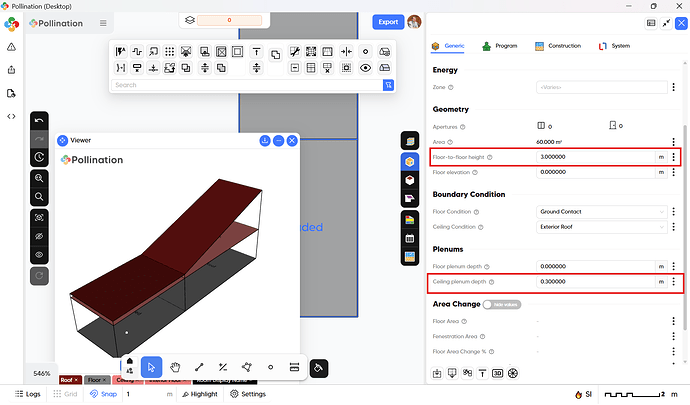Open the history clock button

[39, 157]
